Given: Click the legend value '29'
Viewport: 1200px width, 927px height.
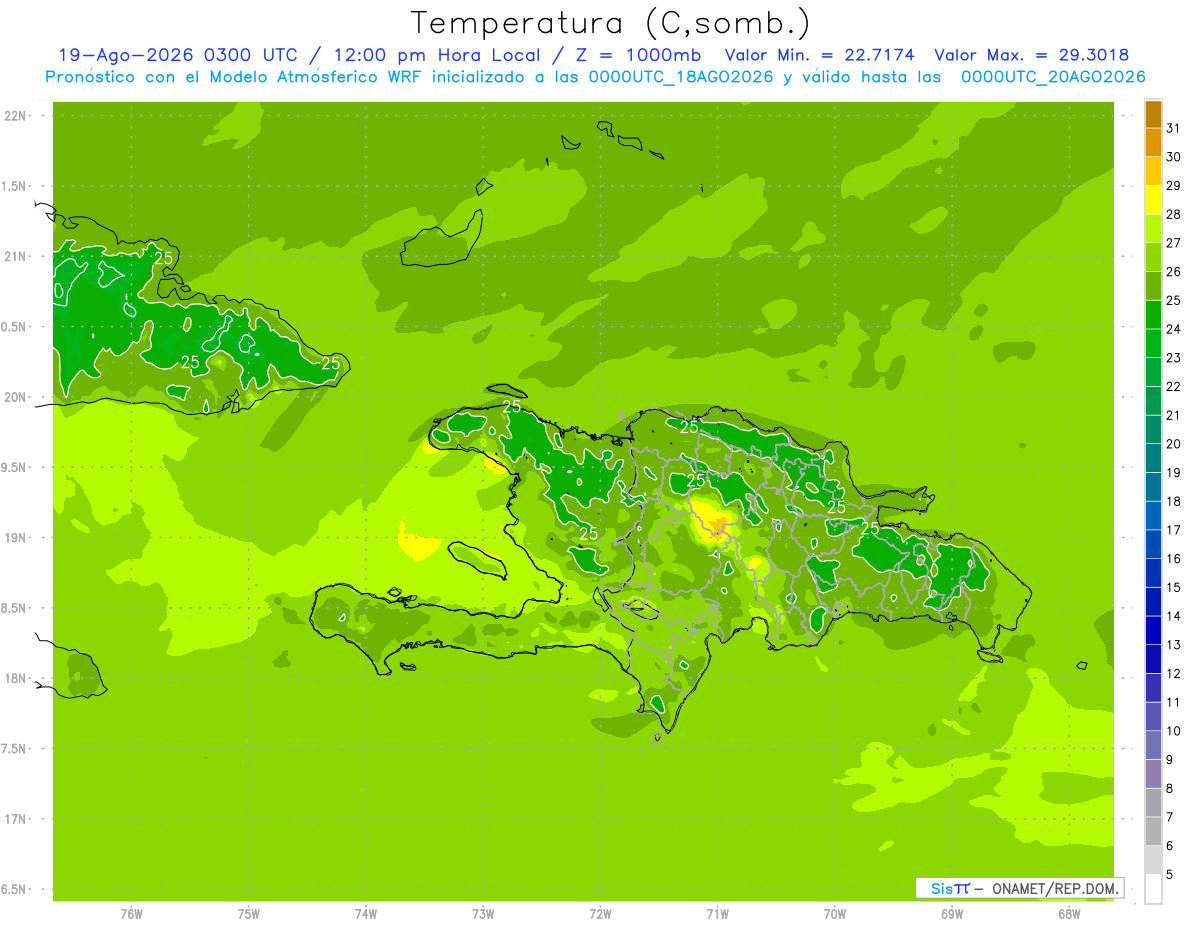Looking at the screenshot, I should pyautogui.click(x=1174, y=186).
